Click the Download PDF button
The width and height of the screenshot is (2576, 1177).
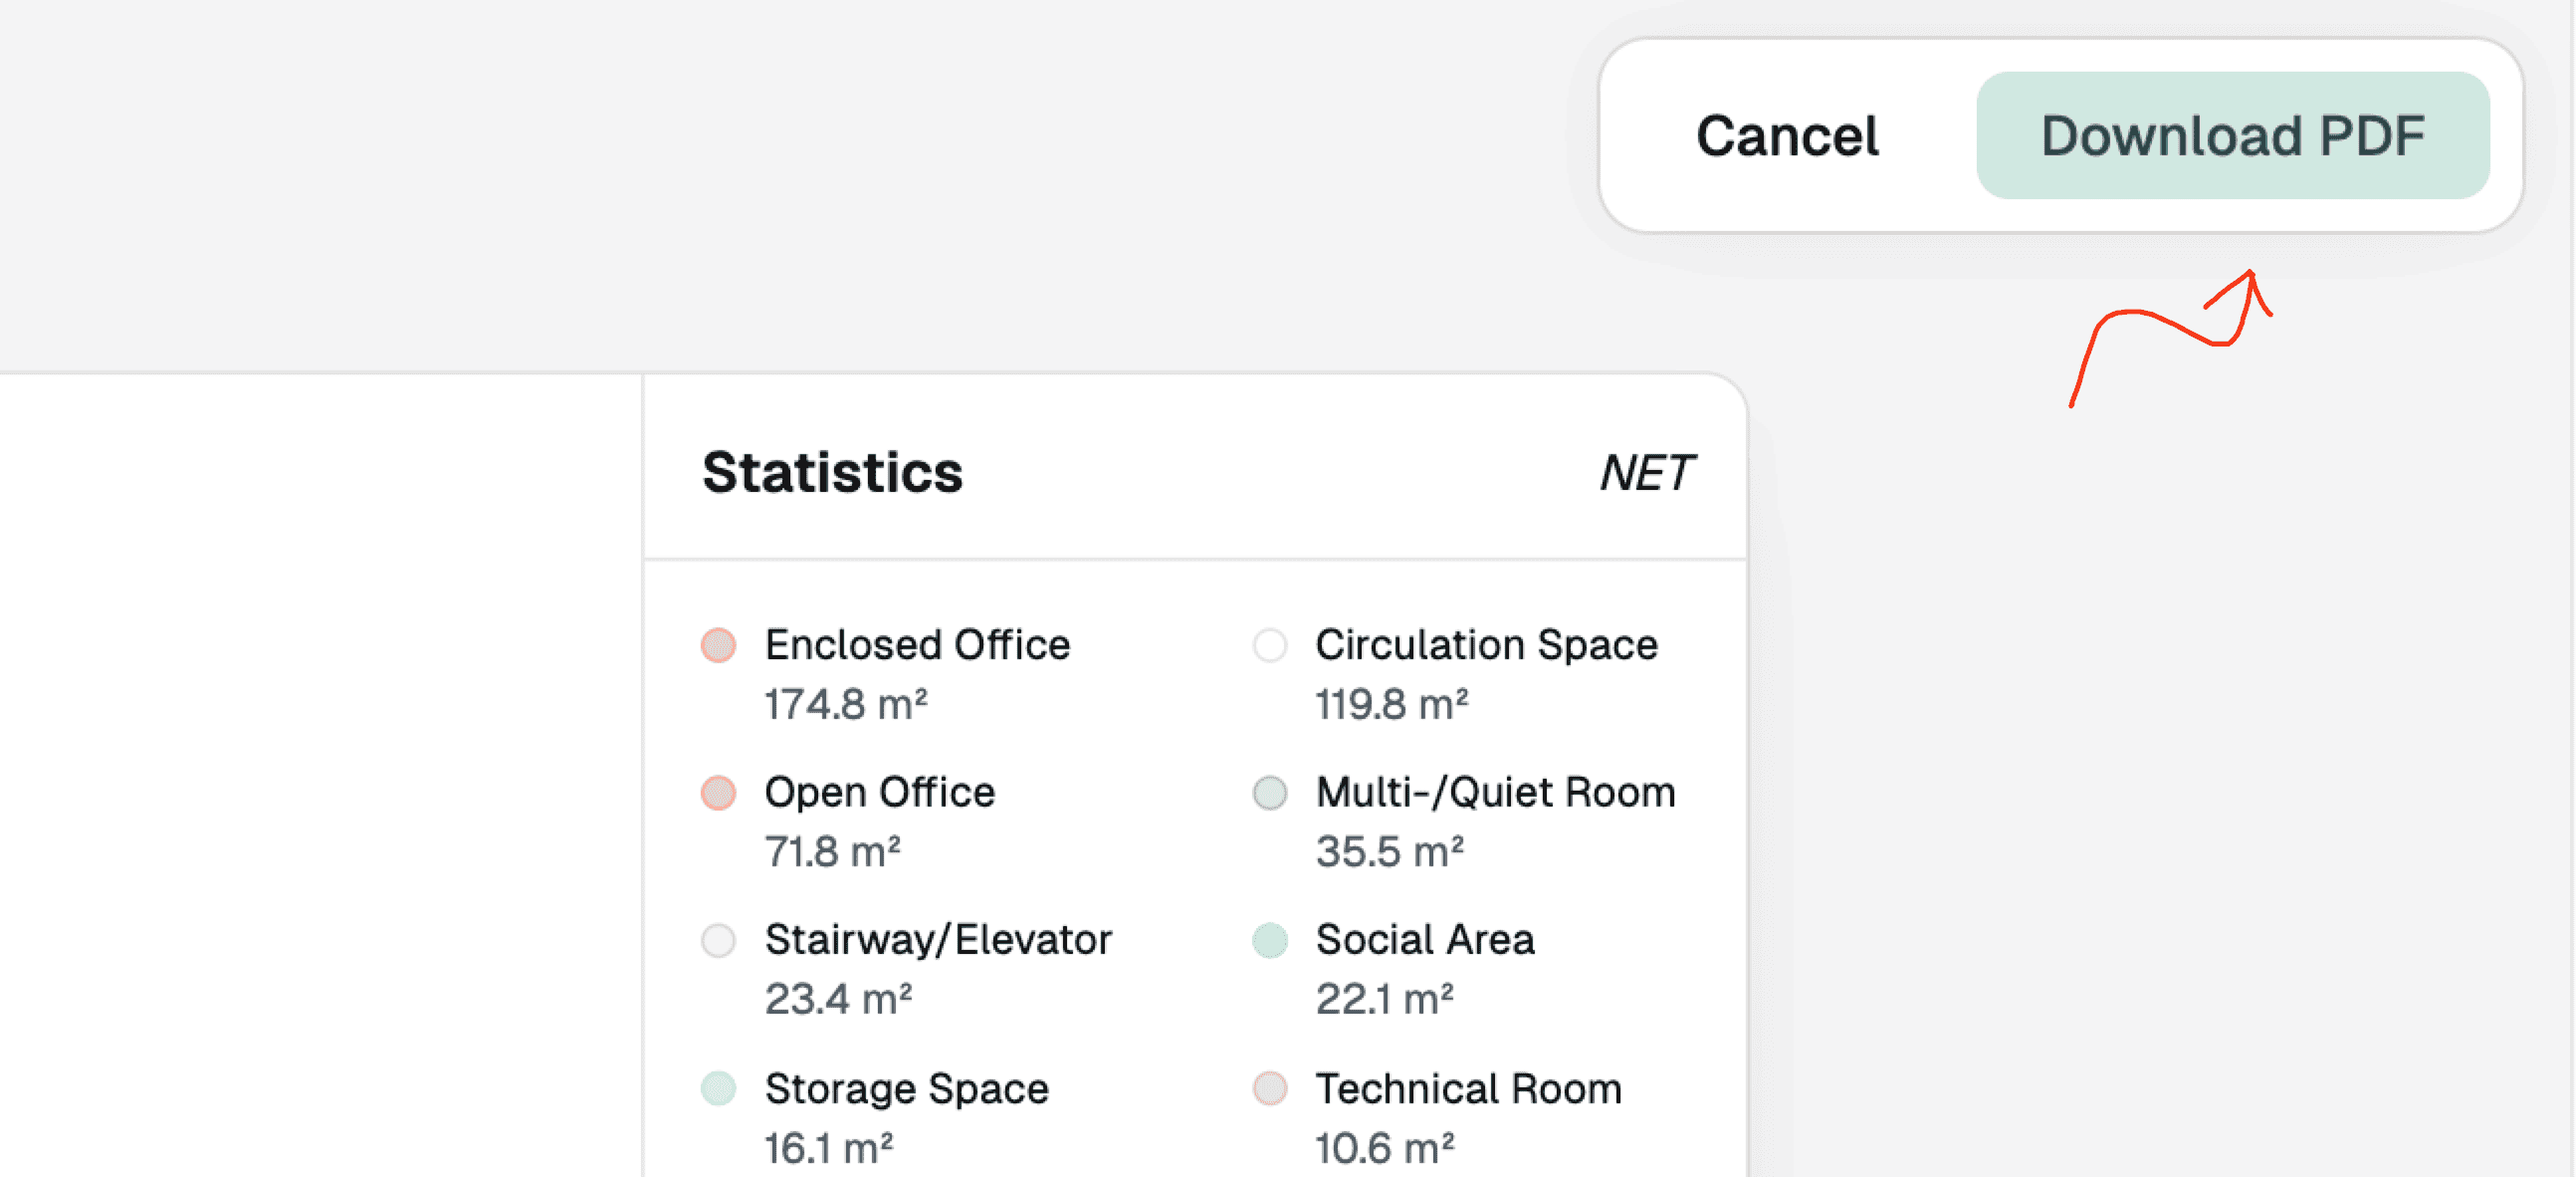pyautogui.click(x=2232, y=135)
